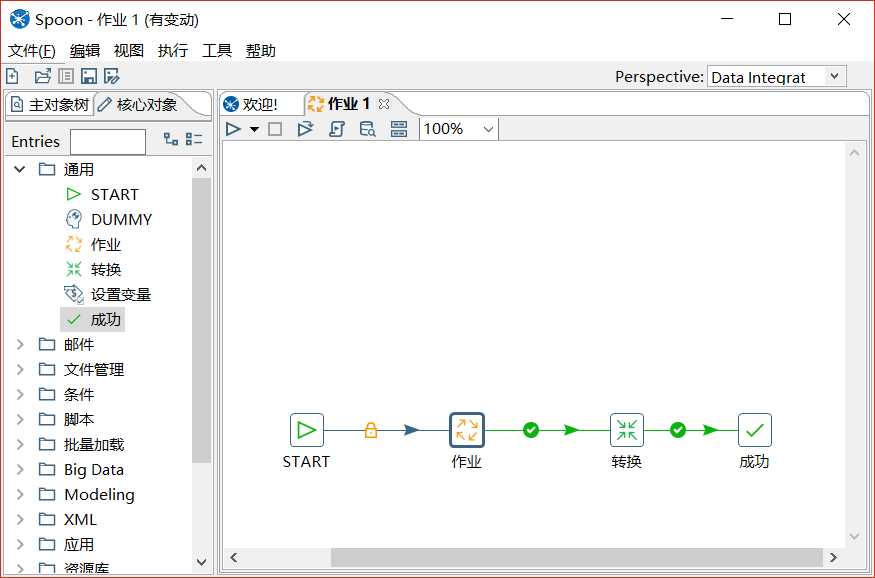The width and height of the screenshot is (875, 578).
Task: Expand the 批量加载 folder
Action: 20,444
